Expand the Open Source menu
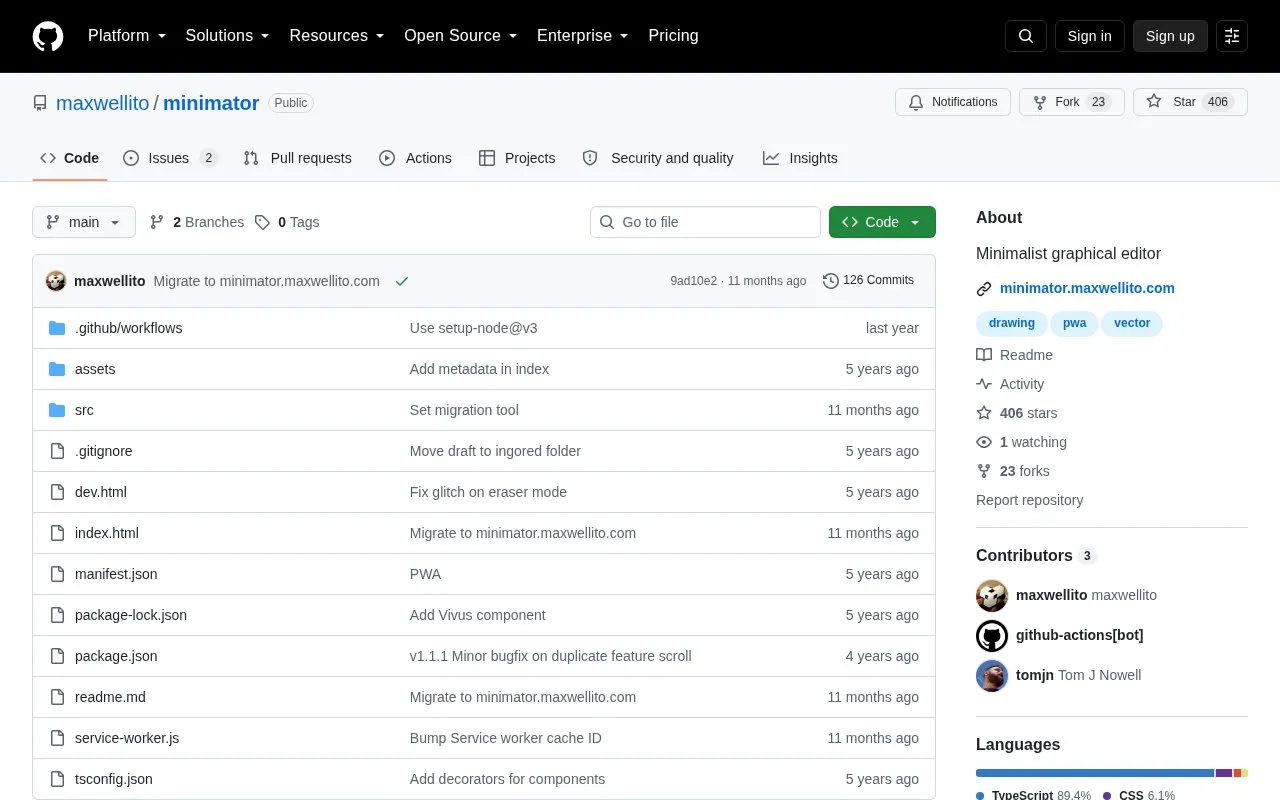1280x800 pixels. click(x=461, y=36)
